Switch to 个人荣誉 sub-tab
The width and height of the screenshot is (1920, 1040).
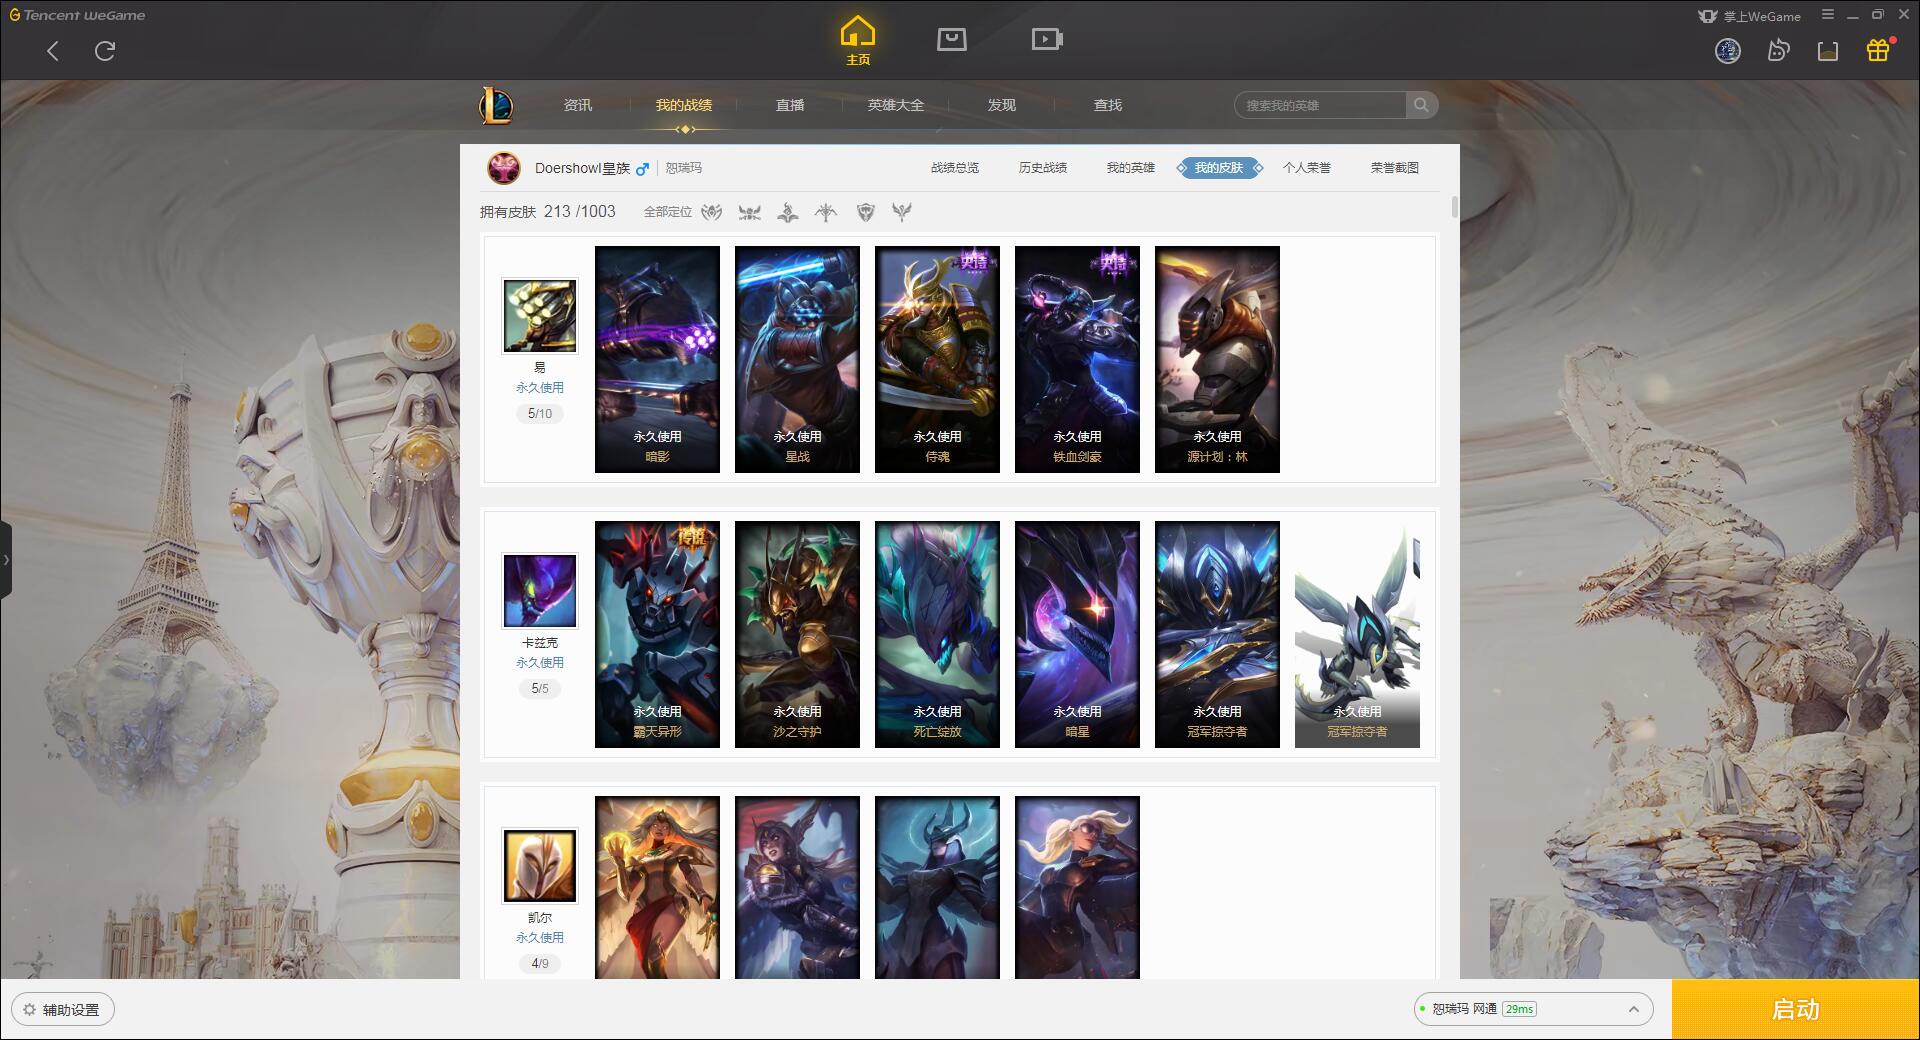[x=1307, y=168]
